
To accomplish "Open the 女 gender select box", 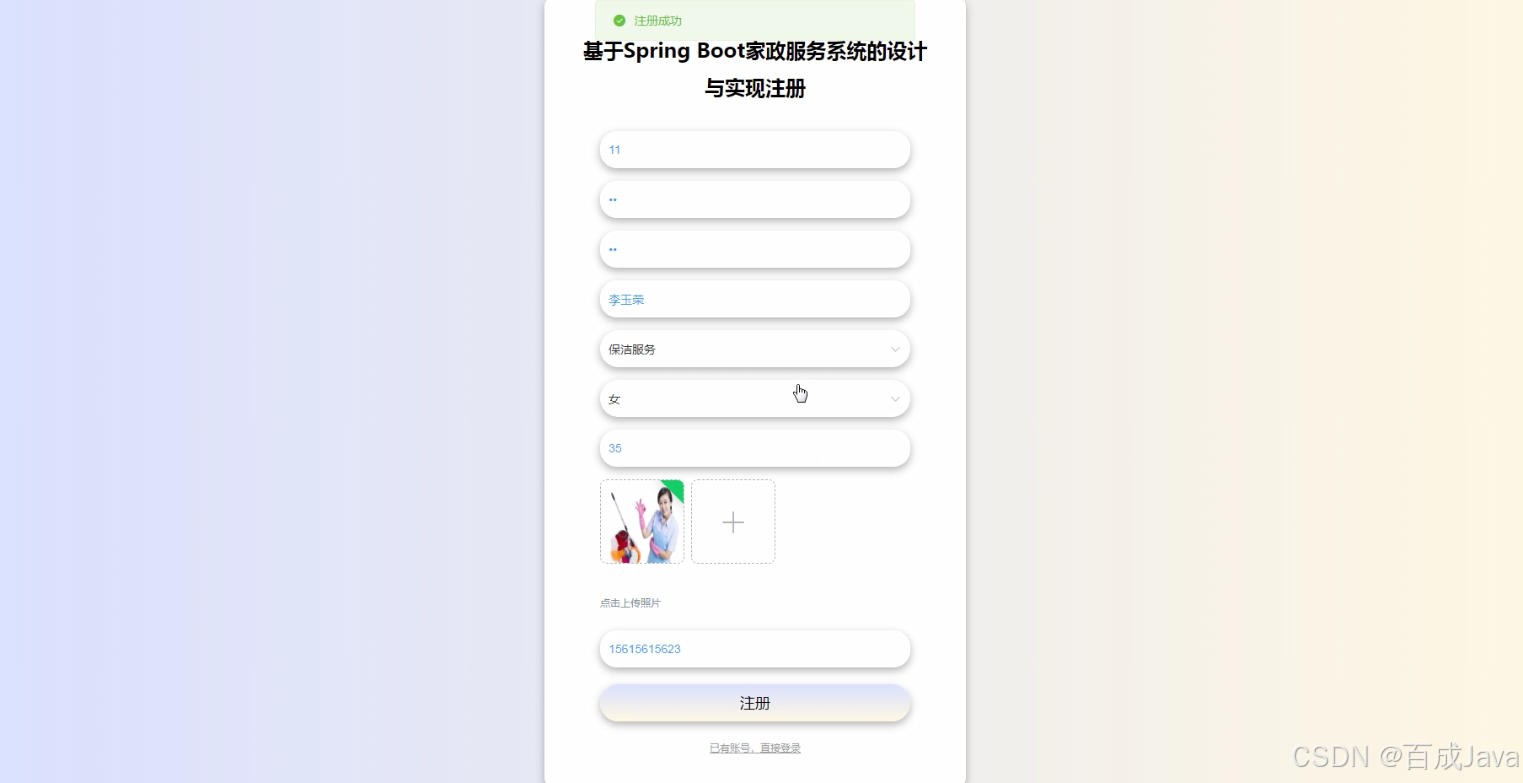I will pos(755,399).
